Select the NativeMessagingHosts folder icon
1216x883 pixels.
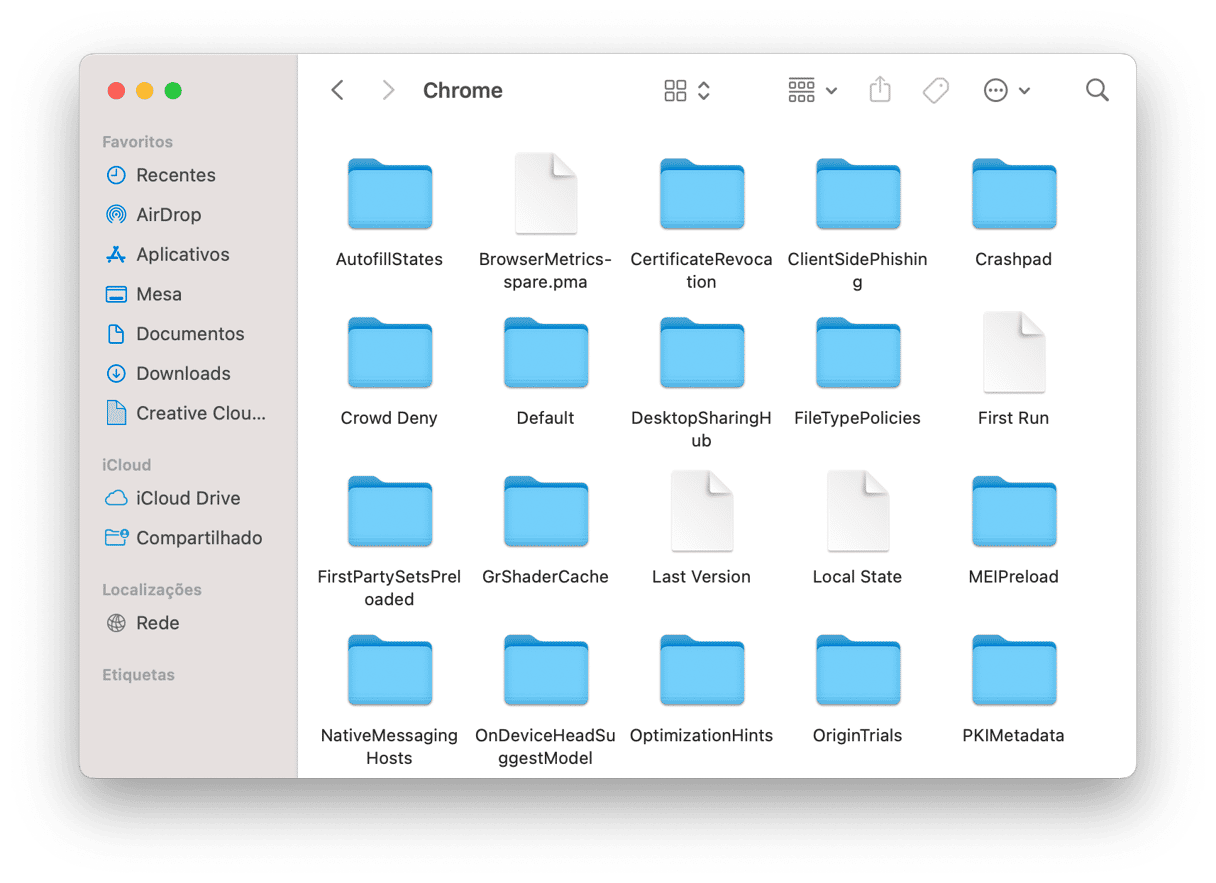390,670
